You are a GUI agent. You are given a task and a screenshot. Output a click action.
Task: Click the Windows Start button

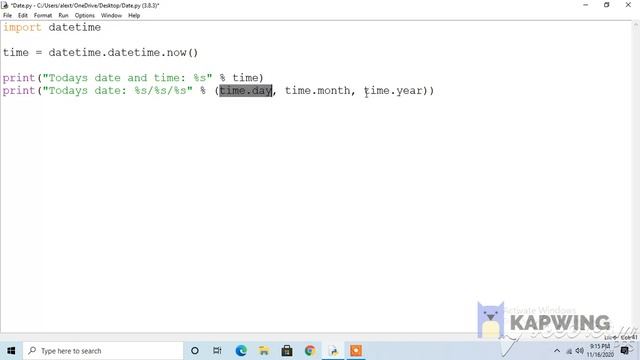click(x=11, y=351)
